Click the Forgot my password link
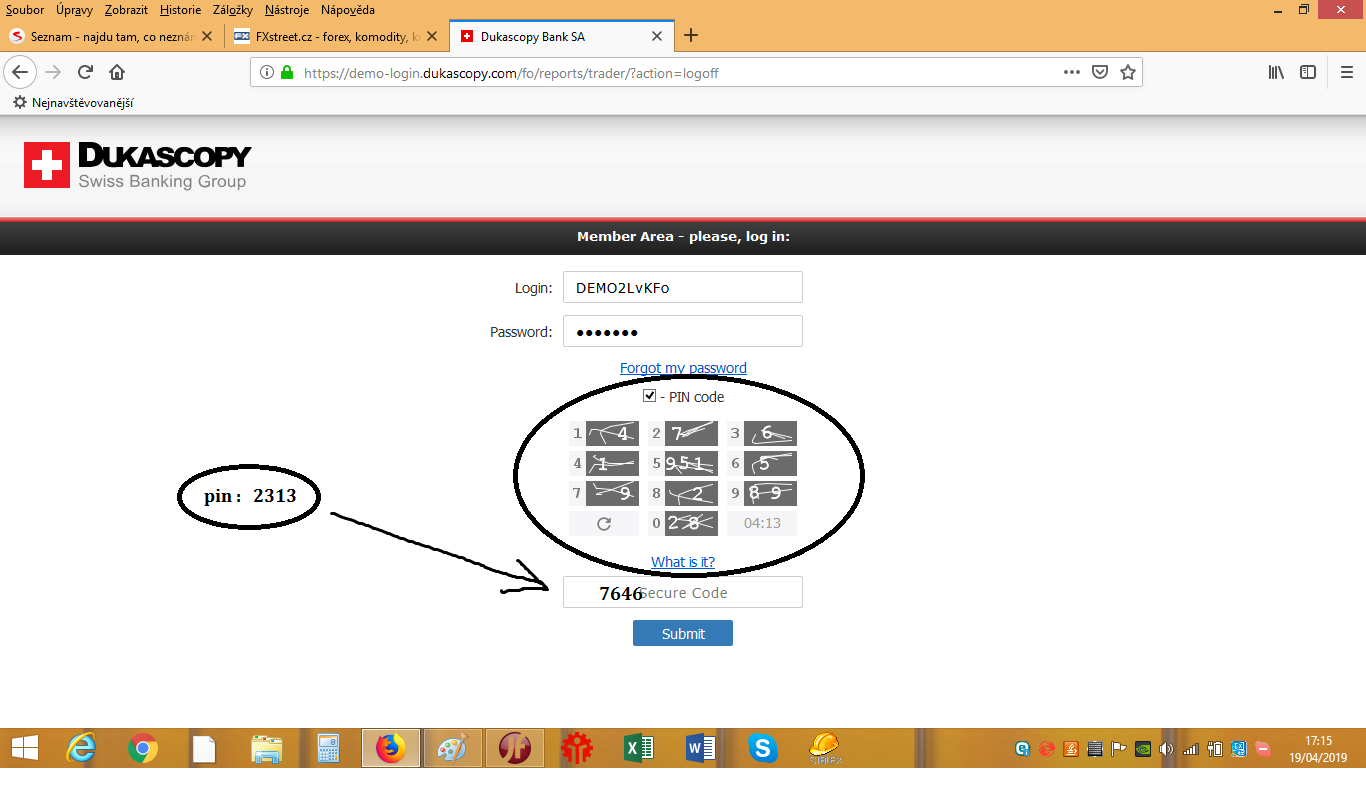 [x=683, y=368]
